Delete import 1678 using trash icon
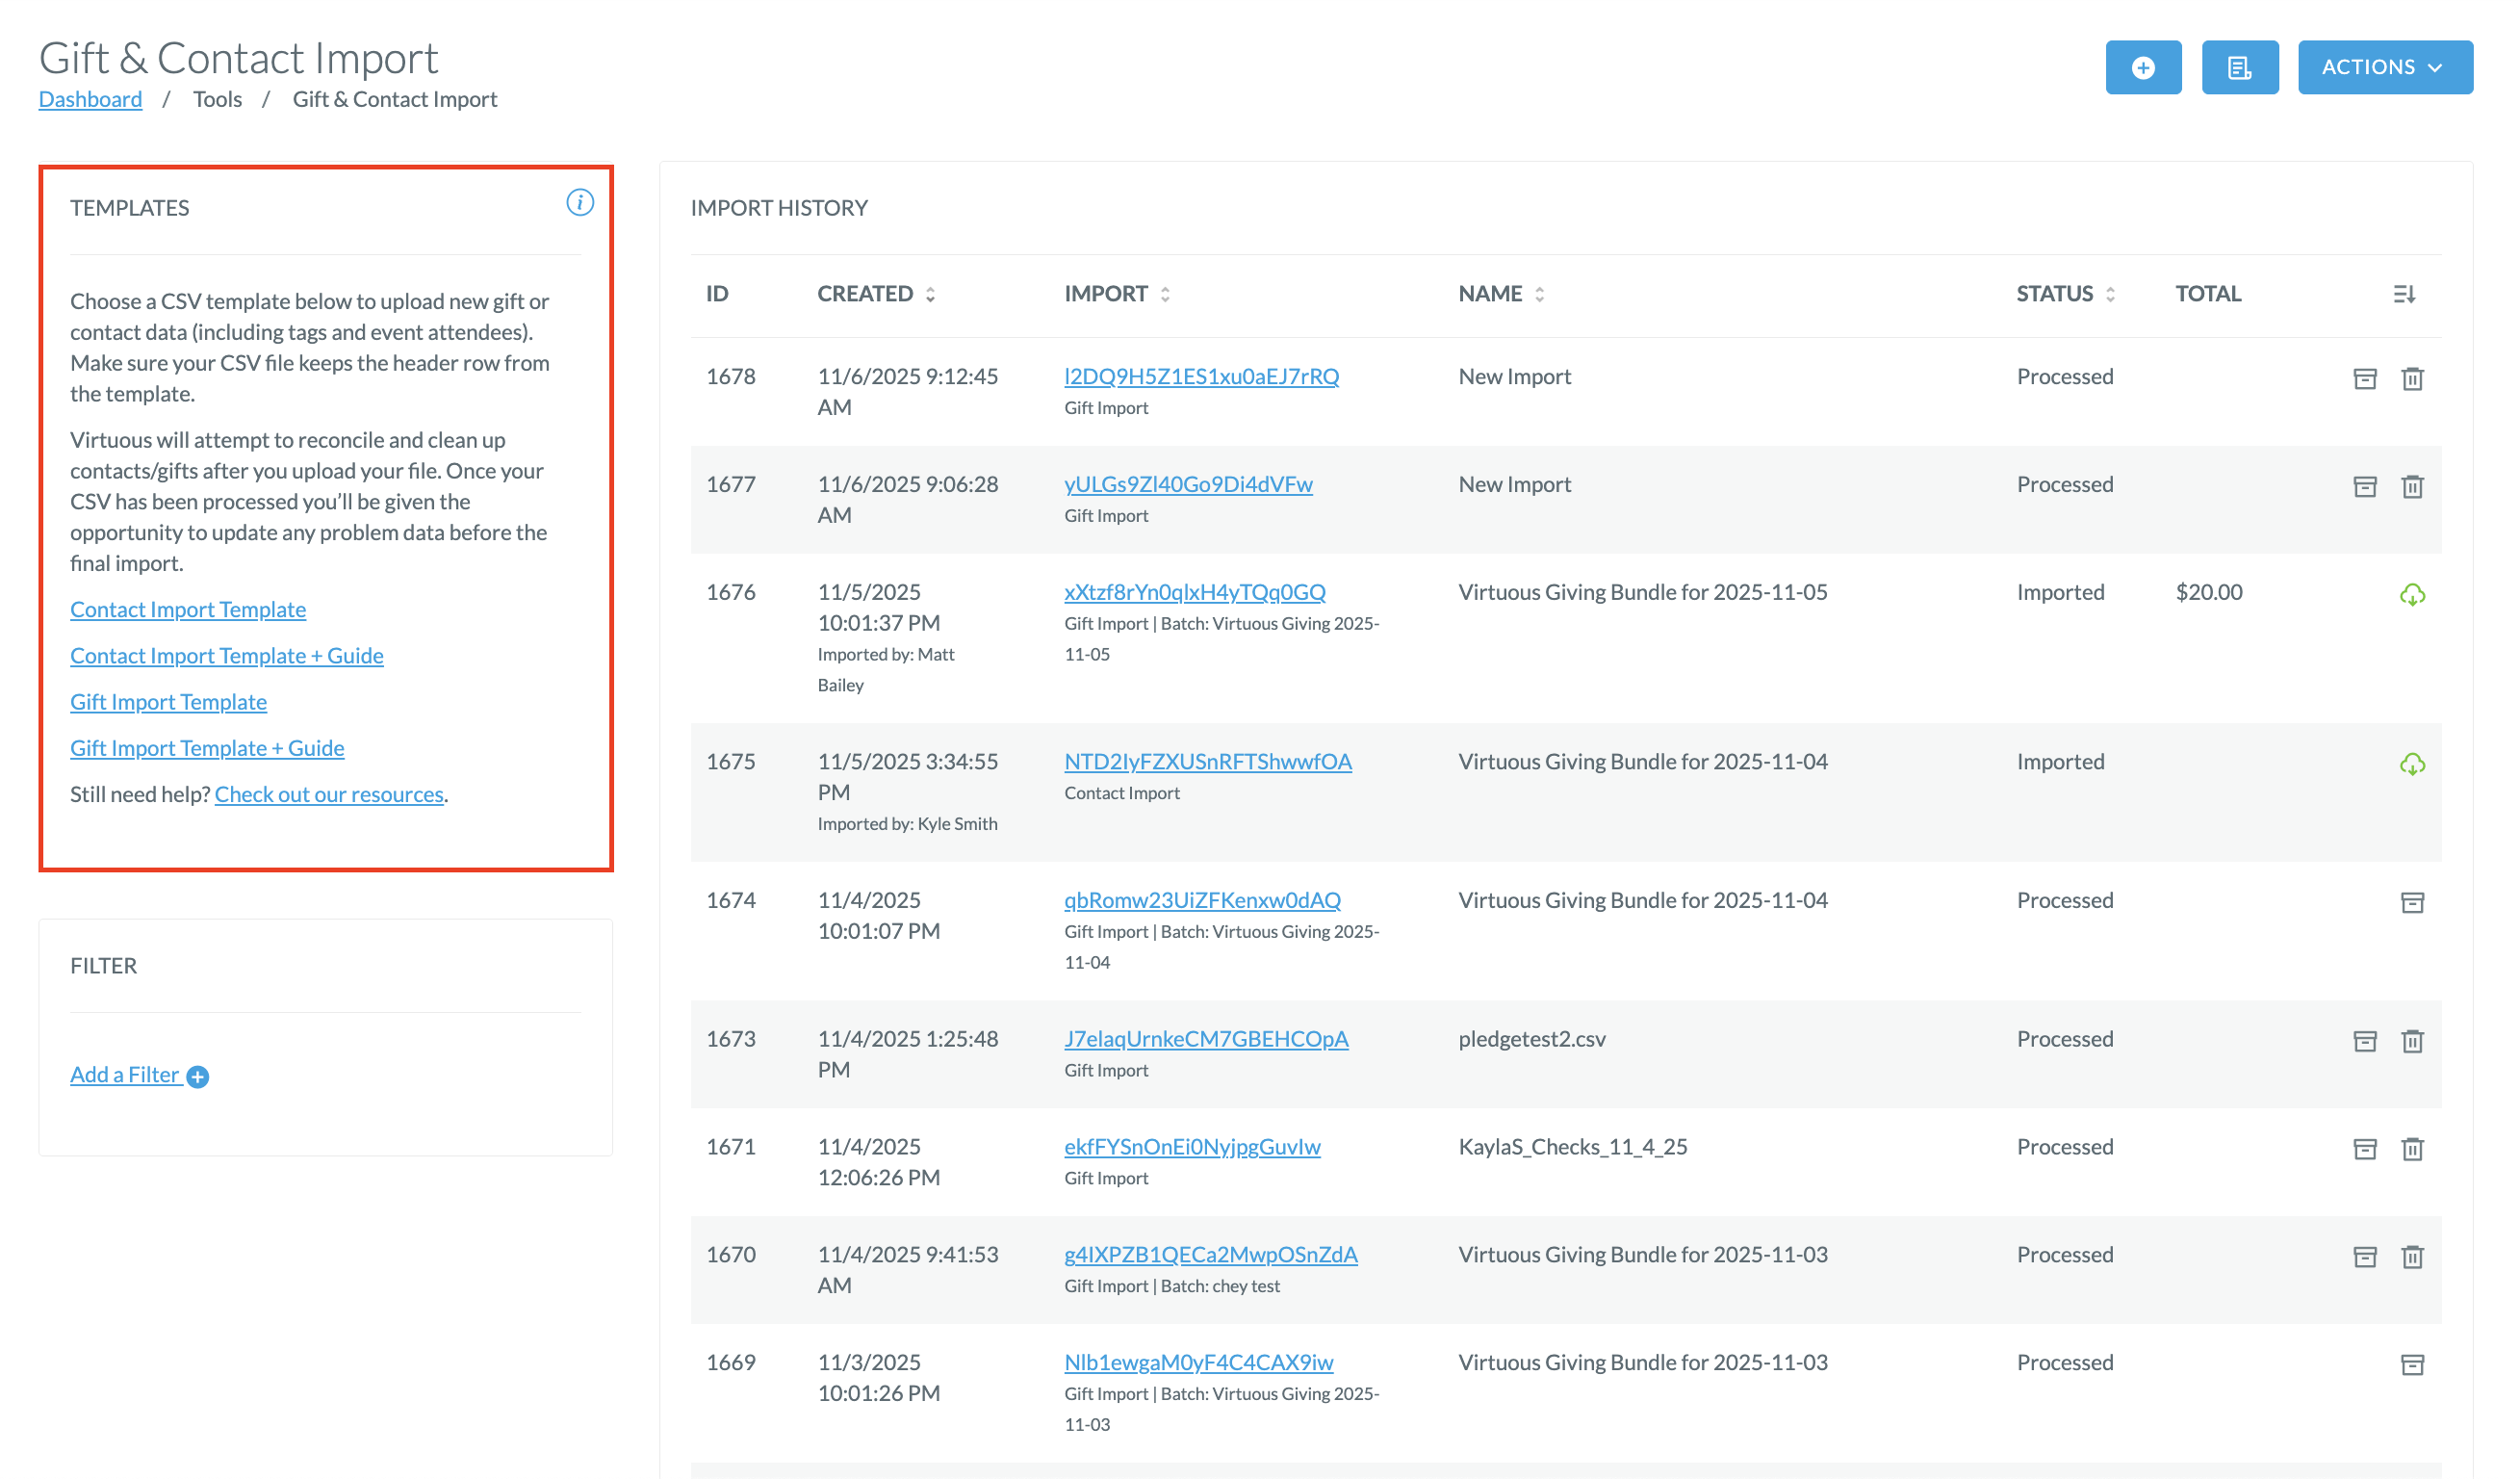Screen dimensions: 2520x1479 click(x=2412, y=379)
